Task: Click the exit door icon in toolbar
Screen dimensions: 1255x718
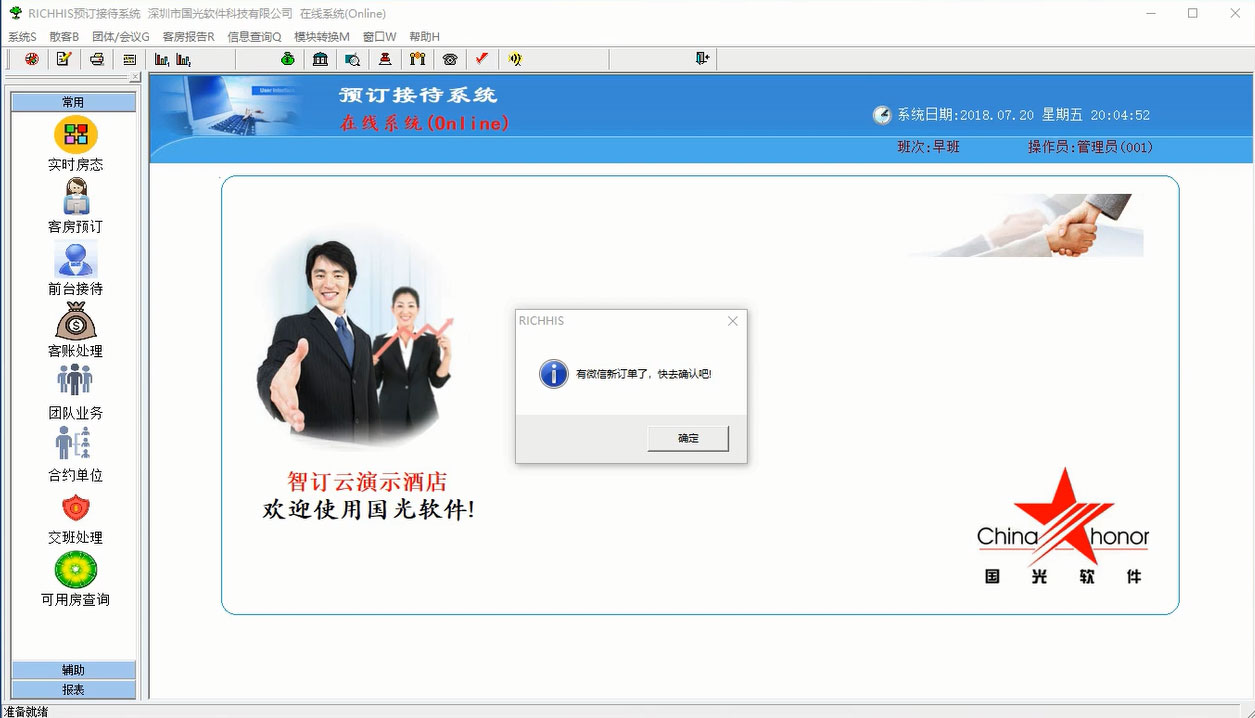Action: click(x=702, y=59)
